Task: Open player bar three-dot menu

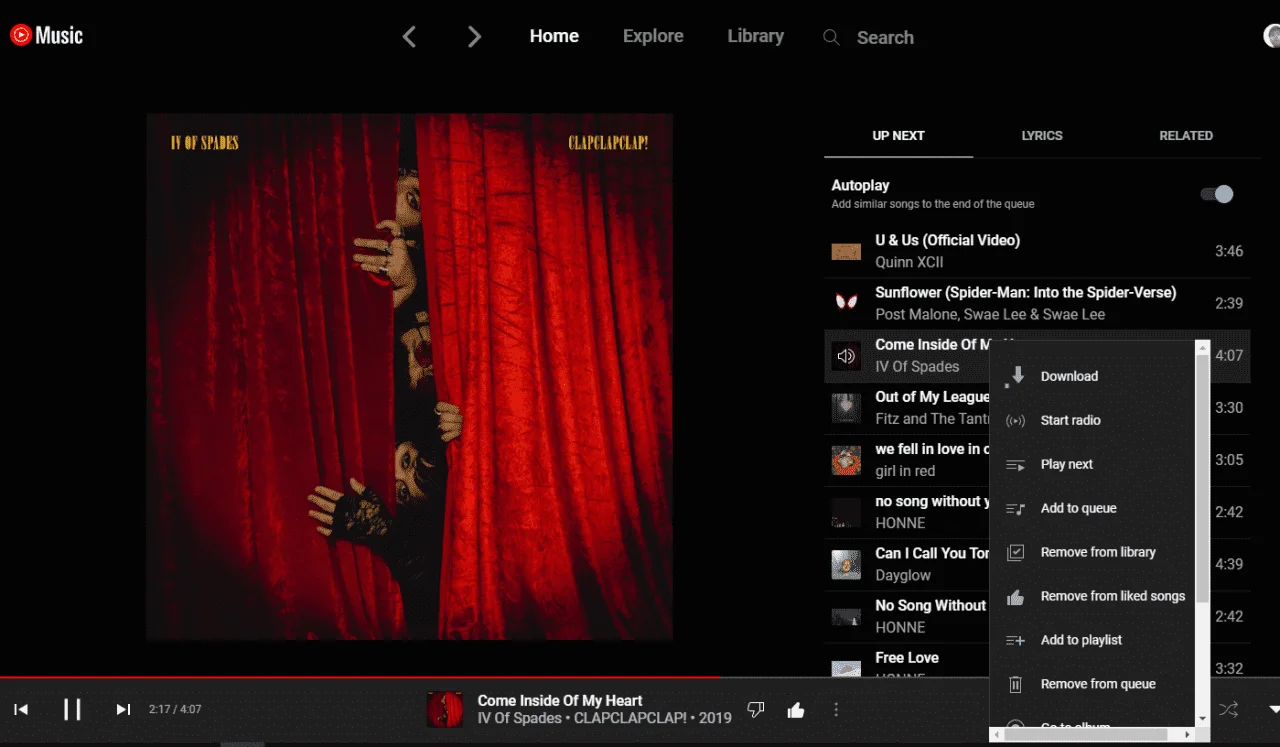Action: tap(836, 710)
